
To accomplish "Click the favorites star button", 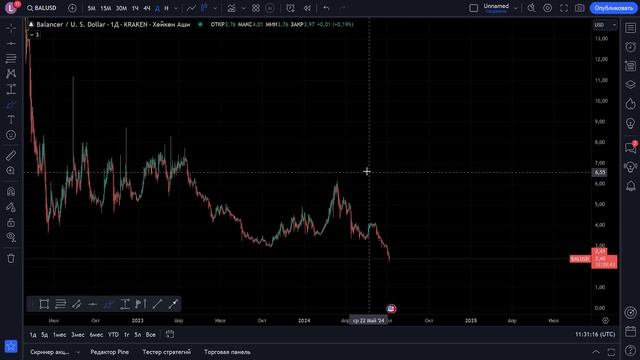I will pyautogui.click(x=11, y=346).
